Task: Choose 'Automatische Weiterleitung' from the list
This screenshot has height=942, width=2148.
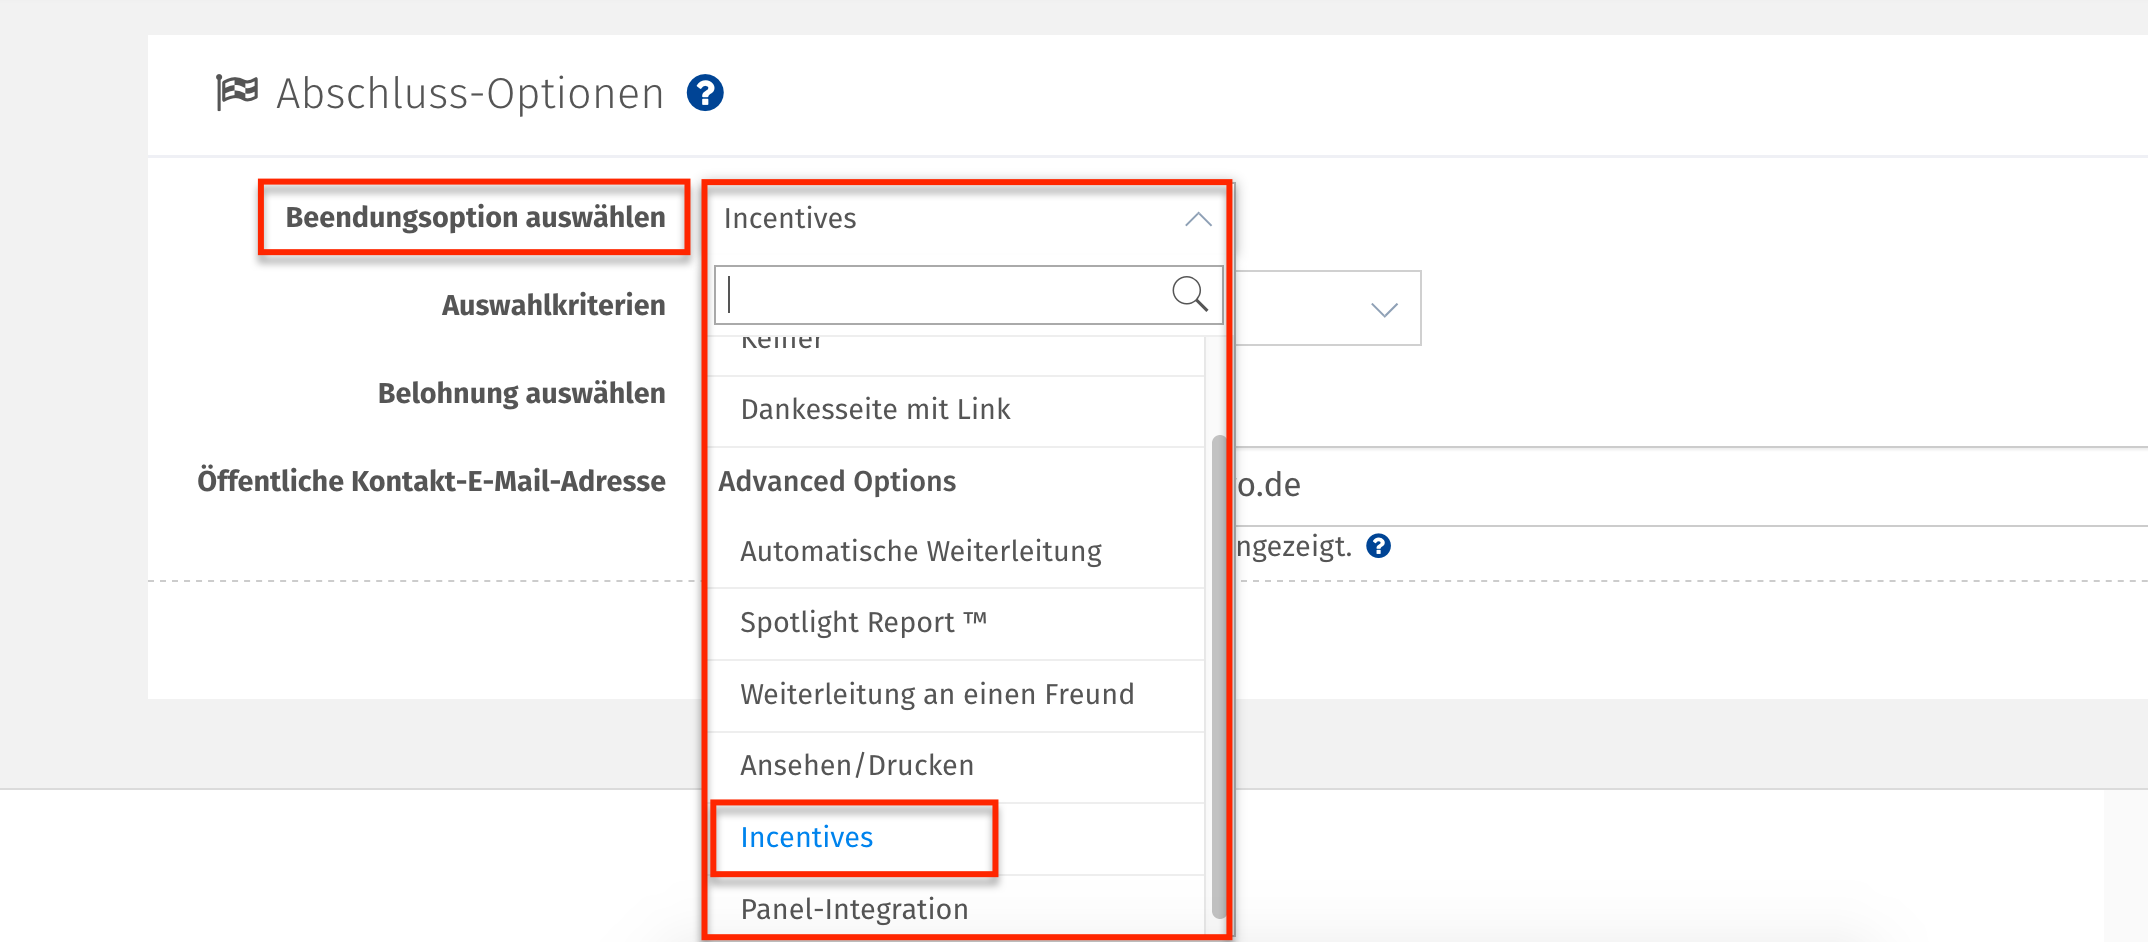Action: tap(920, 552)
